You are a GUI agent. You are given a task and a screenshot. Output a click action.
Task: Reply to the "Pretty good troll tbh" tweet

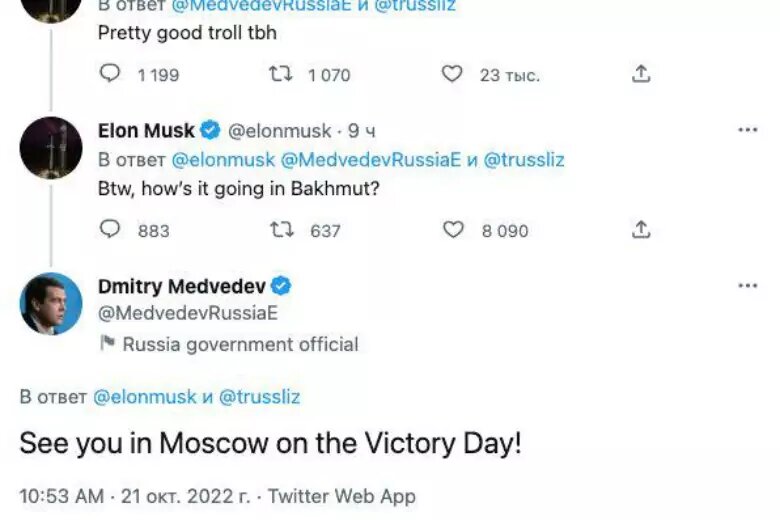pos(111,74)
